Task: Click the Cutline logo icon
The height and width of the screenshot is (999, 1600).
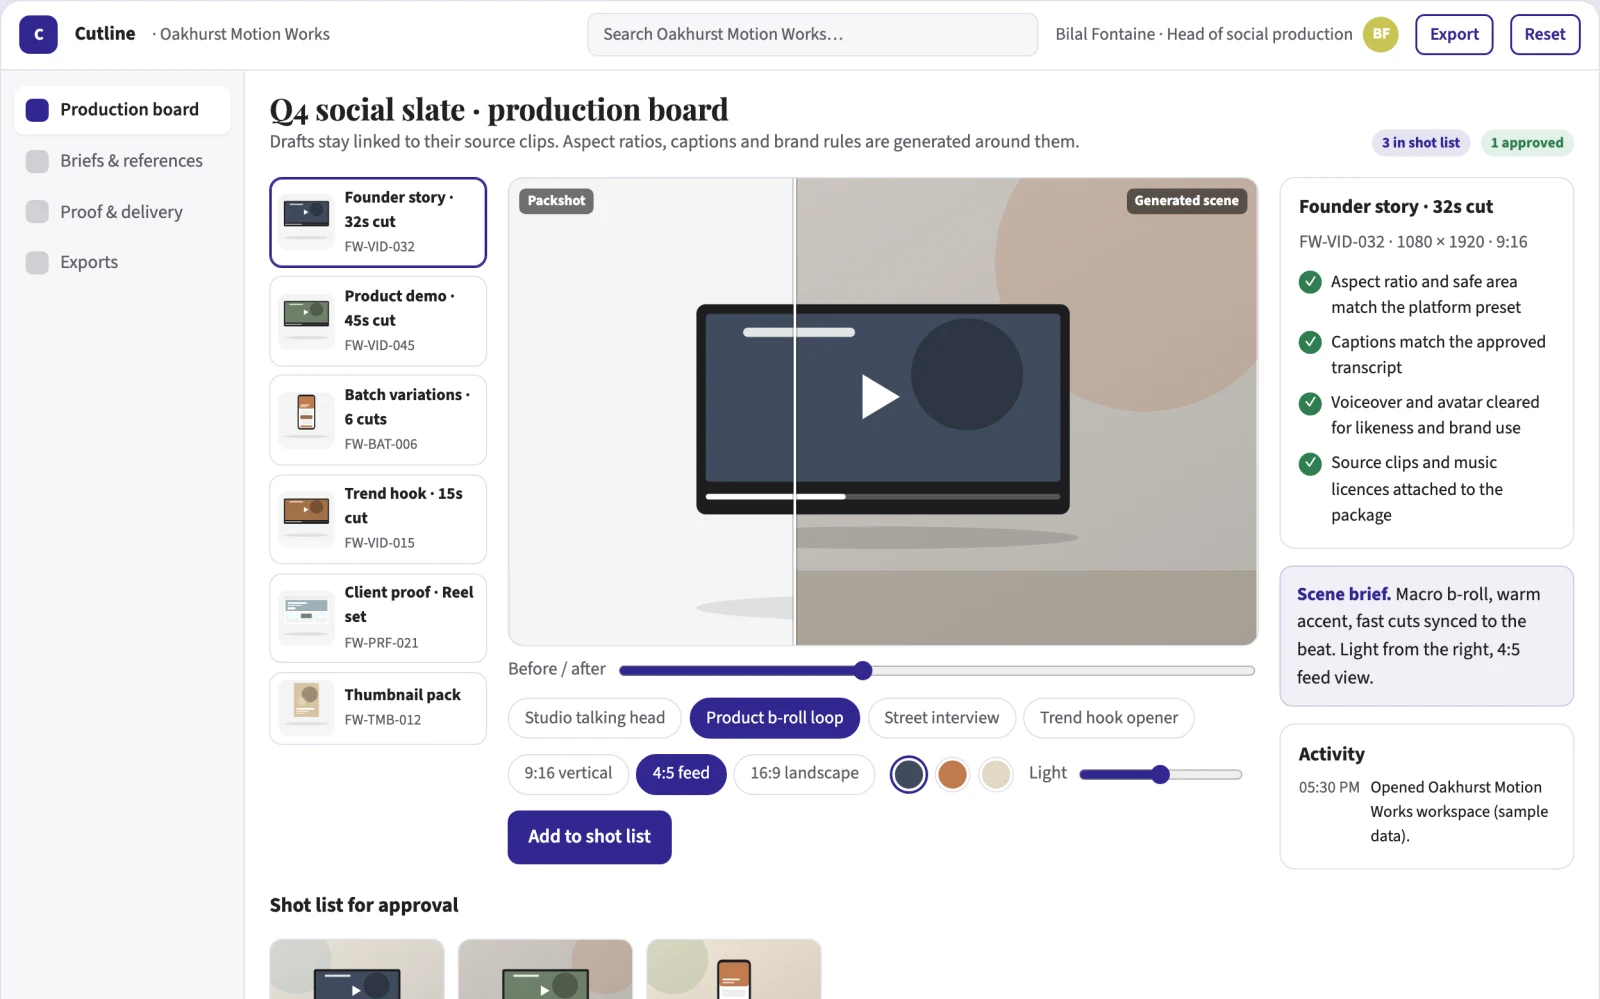Action: point(39,34)
